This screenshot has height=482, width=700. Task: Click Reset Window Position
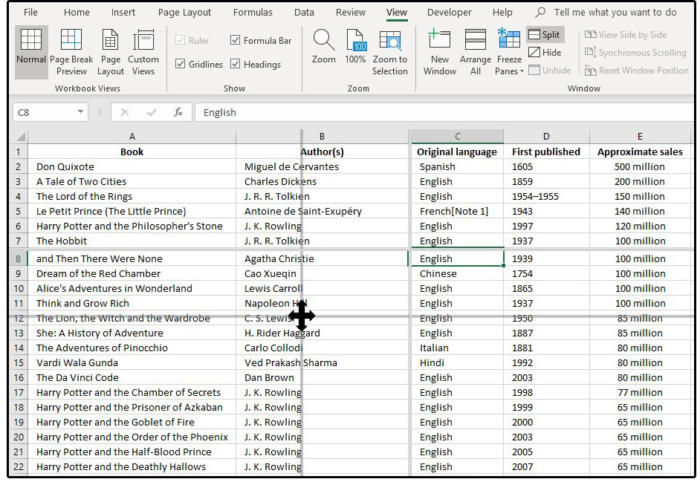pos(637,70)
